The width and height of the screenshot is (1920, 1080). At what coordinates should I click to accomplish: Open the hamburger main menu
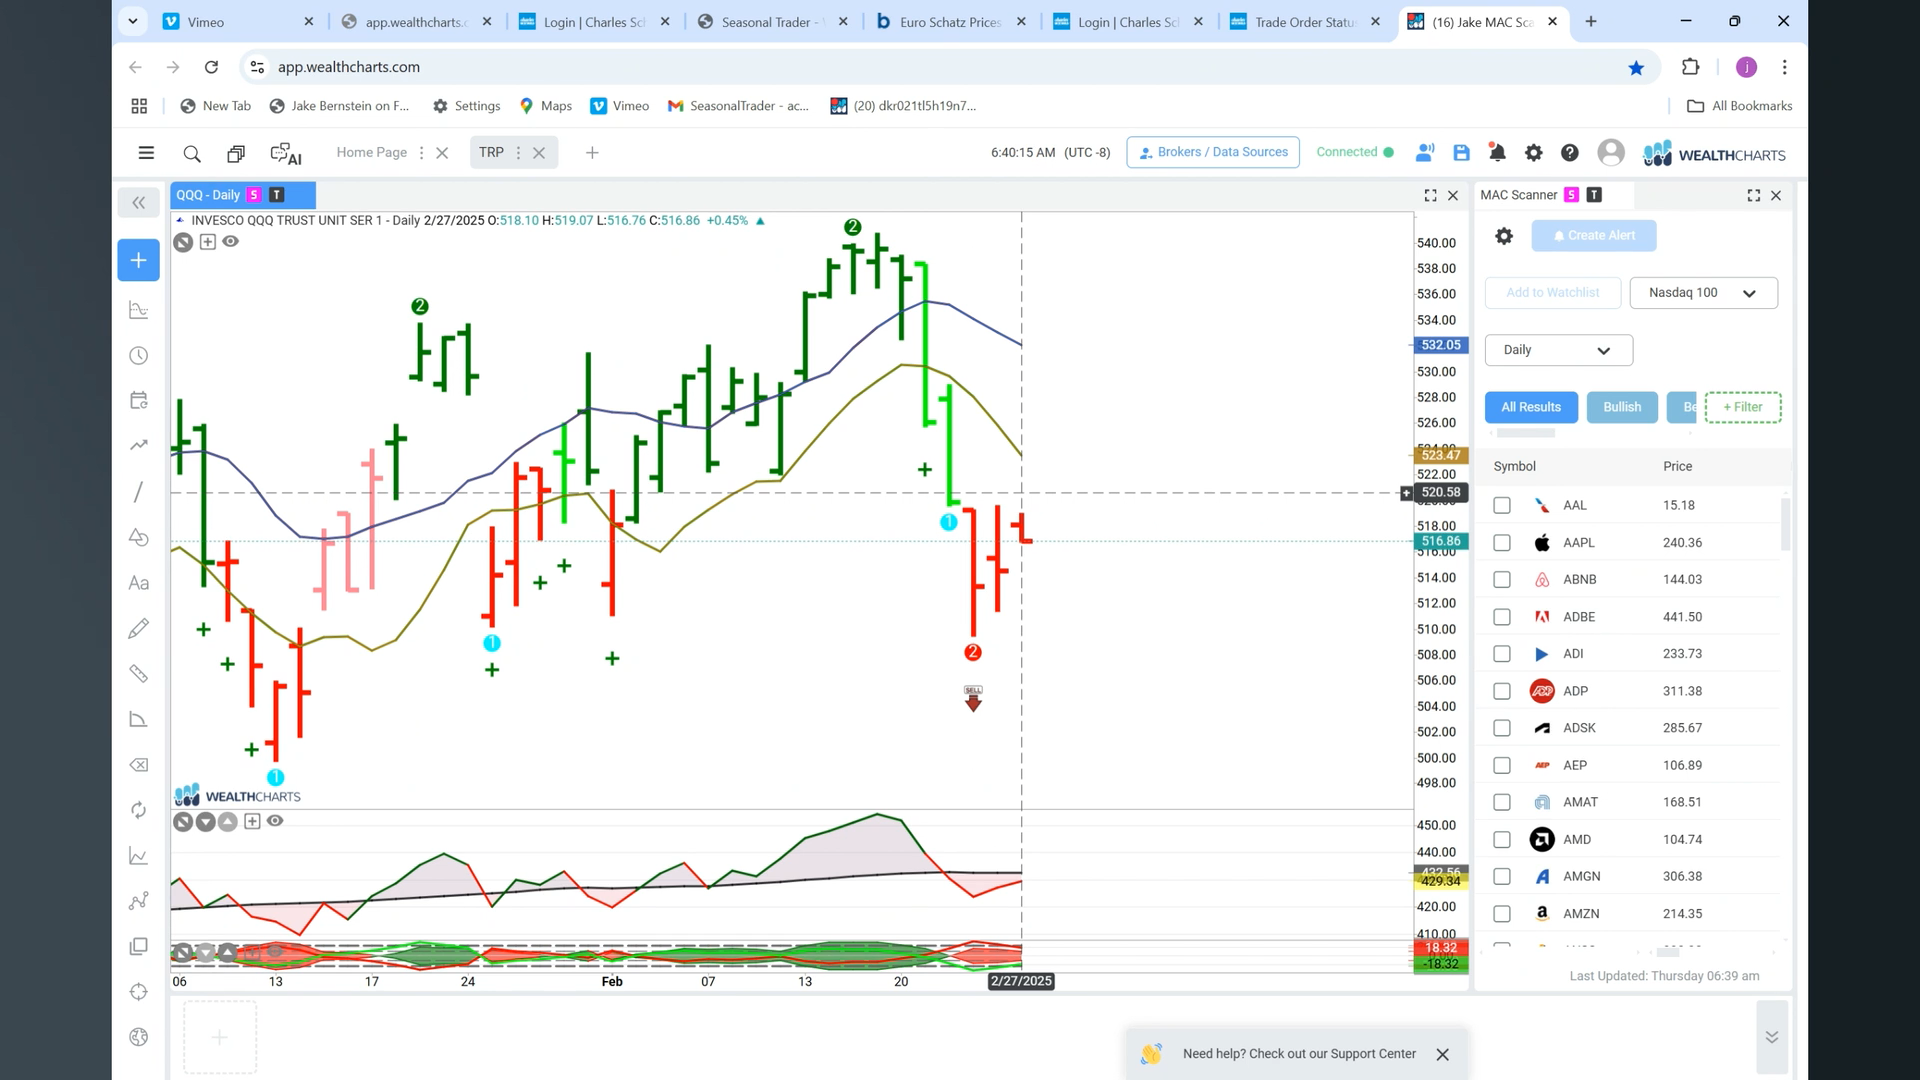point(146,153)
